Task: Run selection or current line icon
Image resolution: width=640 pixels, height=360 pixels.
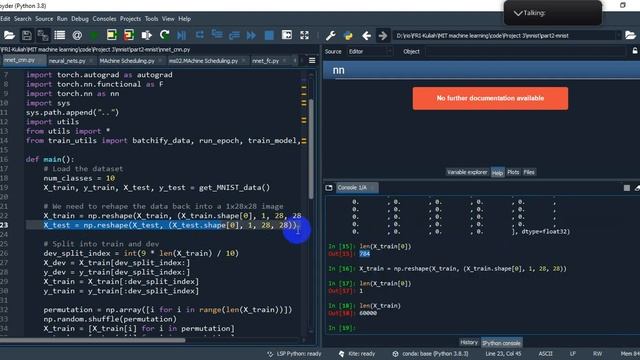Action: [x=146, y=36]
